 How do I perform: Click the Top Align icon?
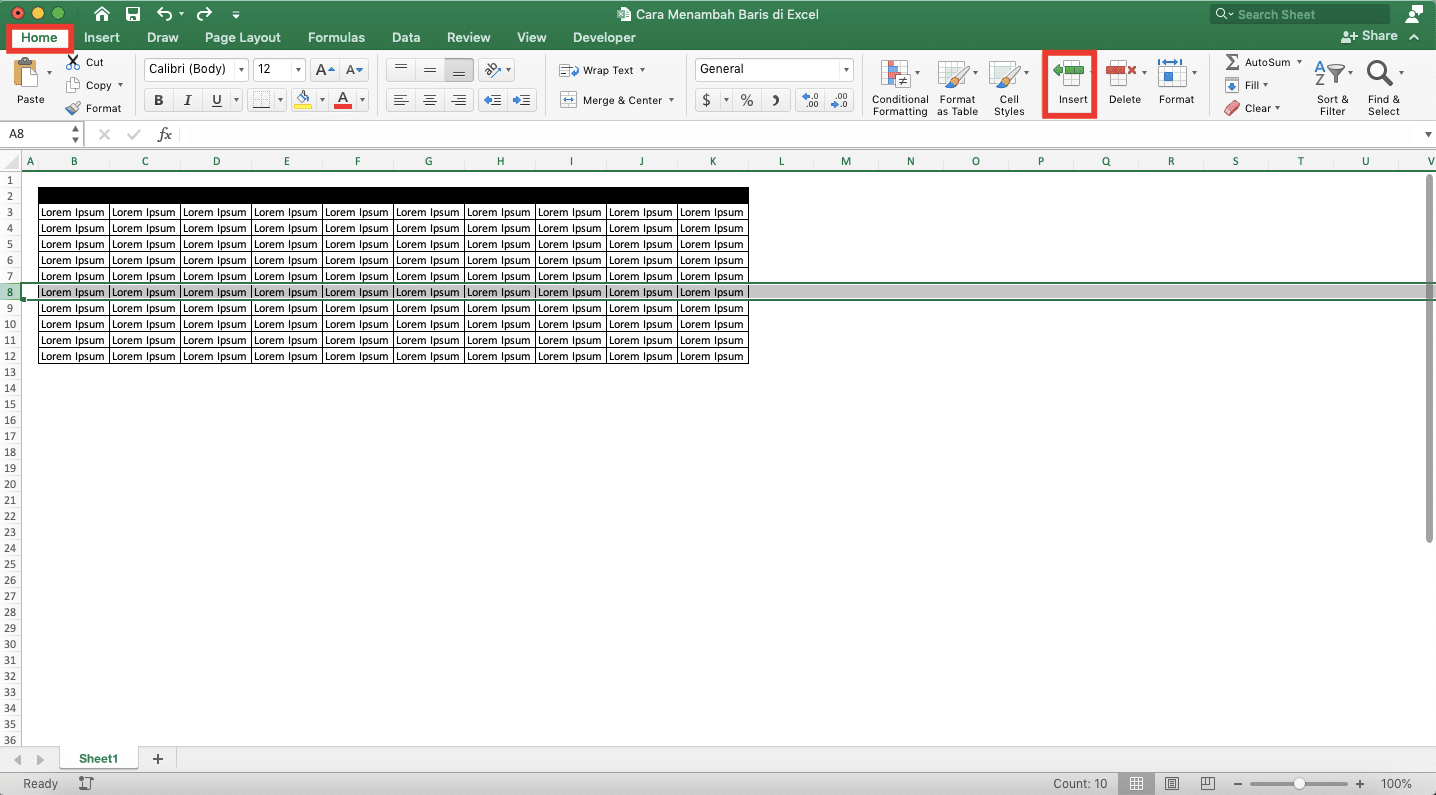[401, 70]
